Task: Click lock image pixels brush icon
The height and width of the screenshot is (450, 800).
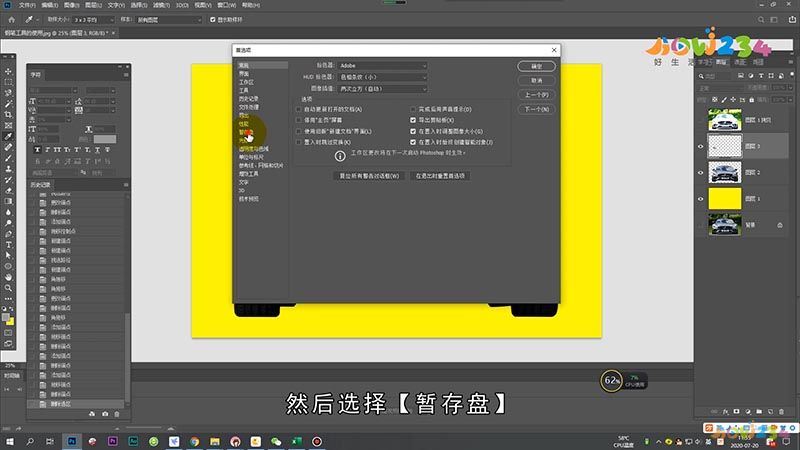Action: (x=724, y=99)
